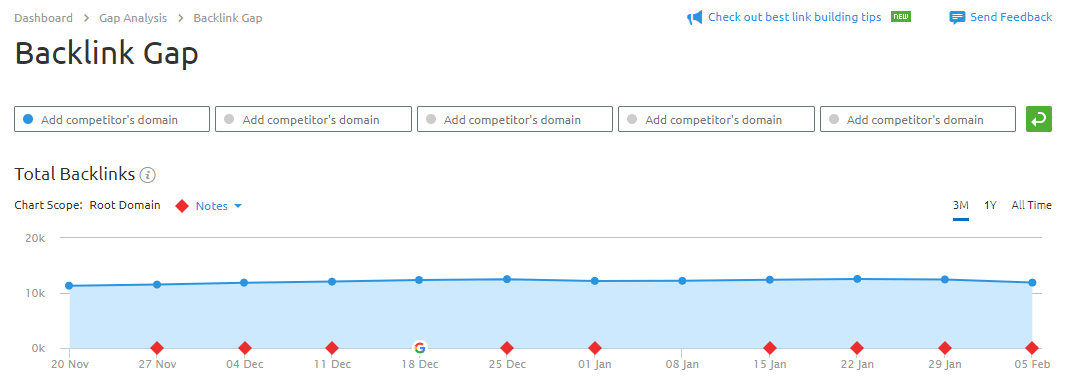Click the megaphone icon for link tips
1067x389 pixels.
pos(694,18)
